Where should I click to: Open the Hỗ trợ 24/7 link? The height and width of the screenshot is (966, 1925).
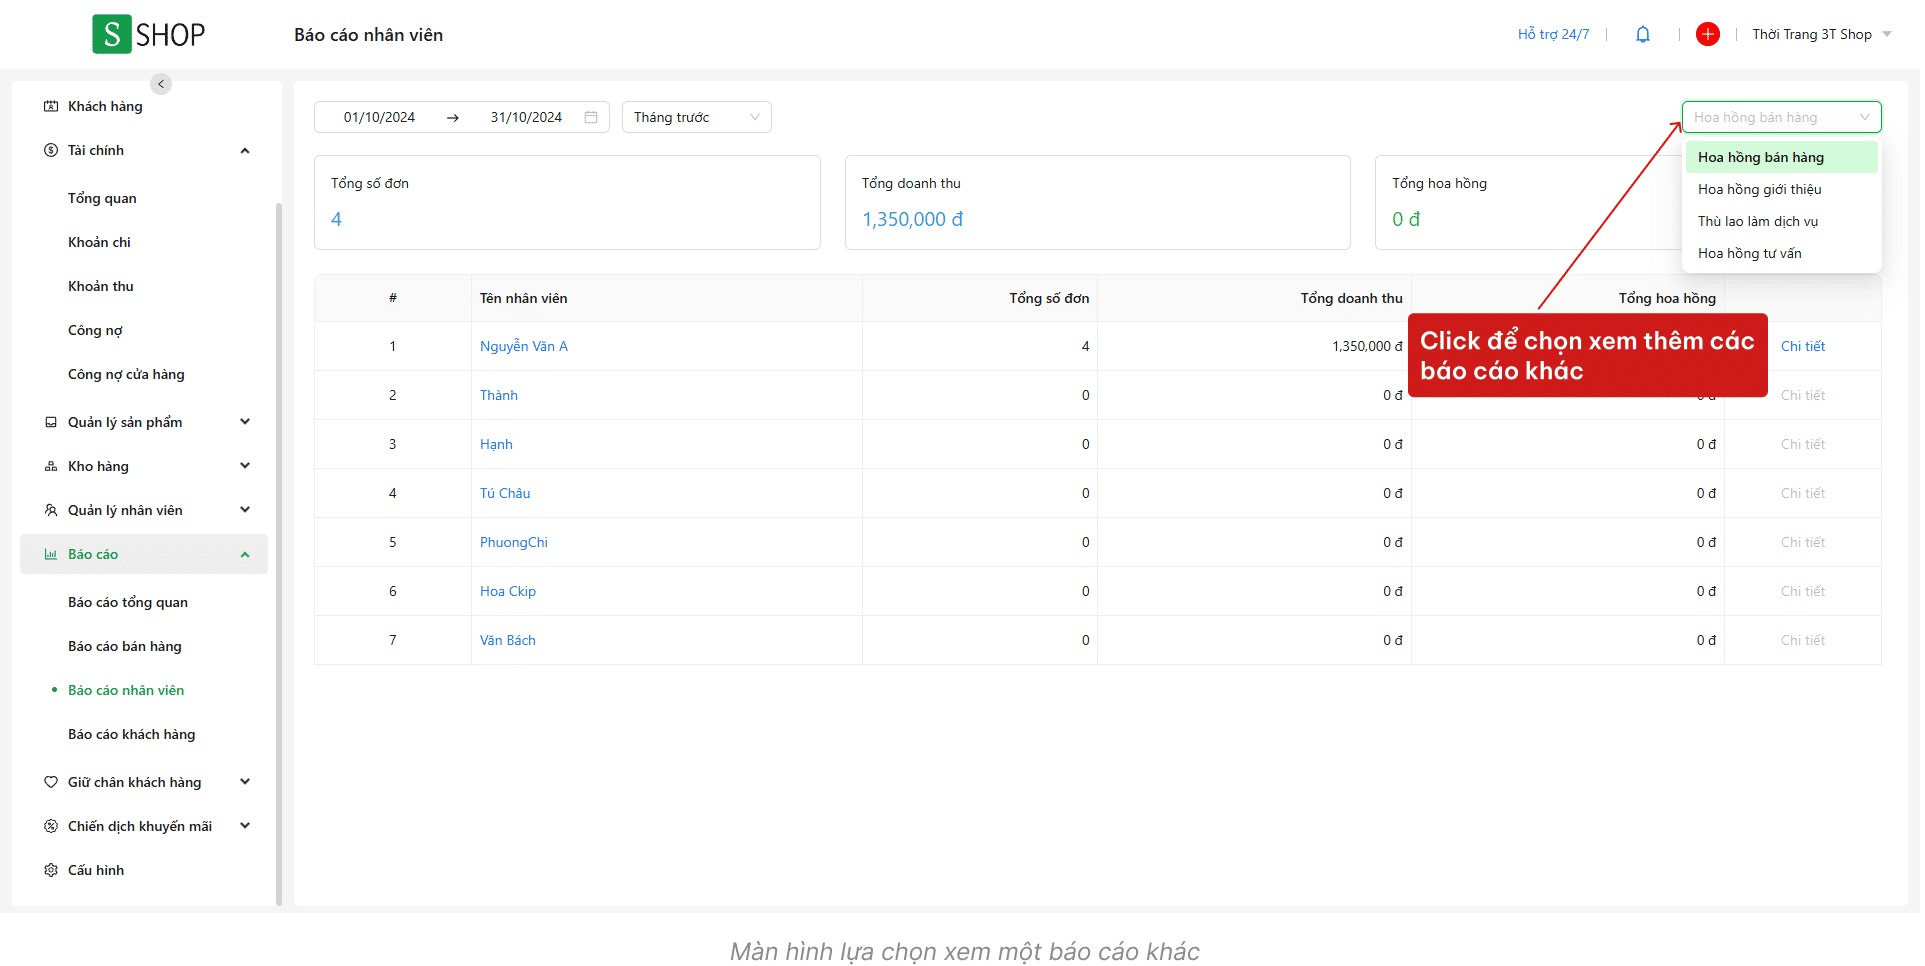(1553, 34)
